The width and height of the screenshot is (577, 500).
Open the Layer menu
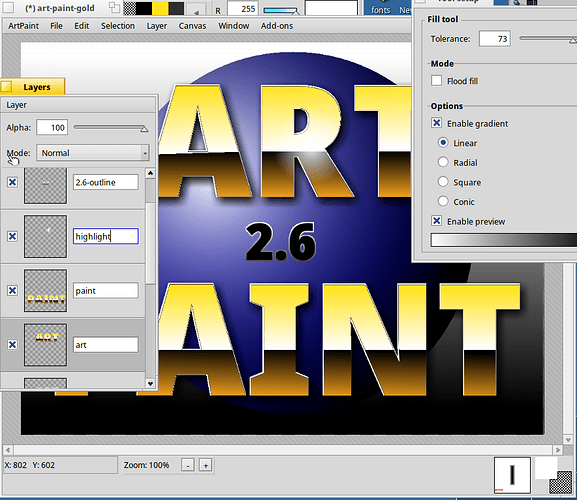(x=157, y=26)
